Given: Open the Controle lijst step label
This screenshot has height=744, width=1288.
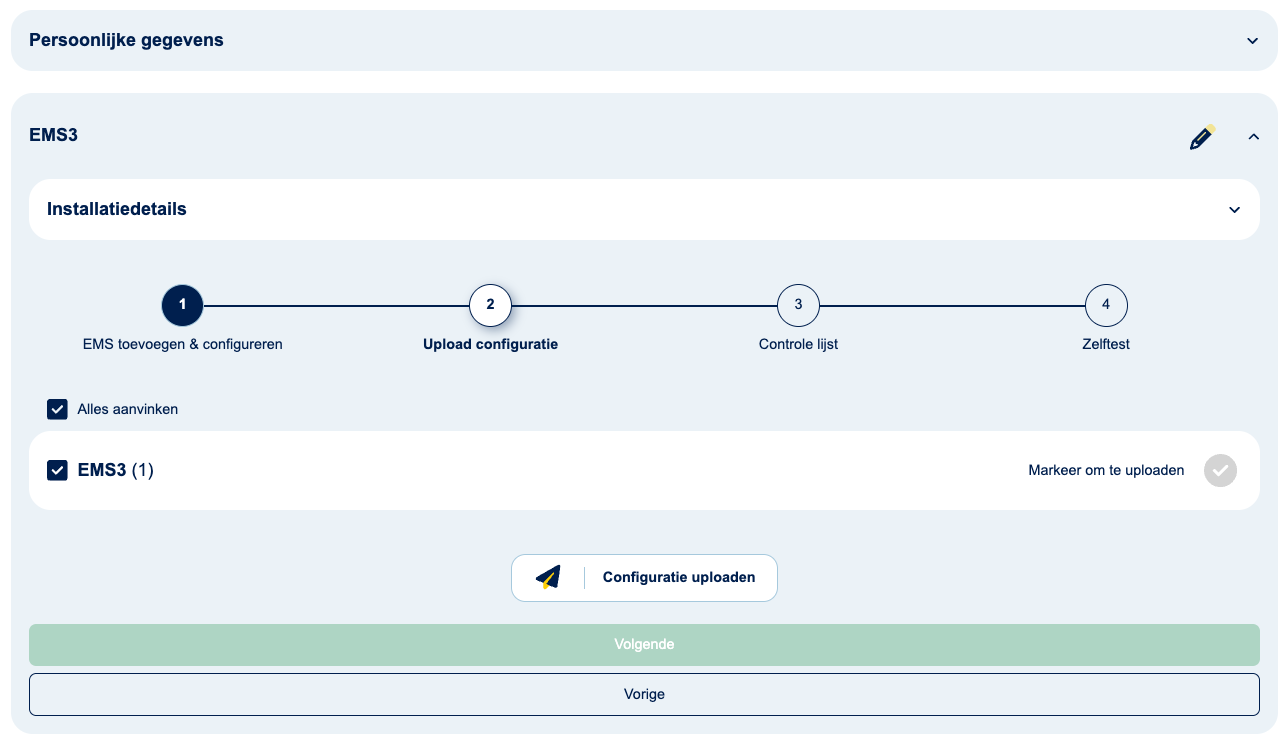Looking at the screenshot, I should tap(798, 344).
